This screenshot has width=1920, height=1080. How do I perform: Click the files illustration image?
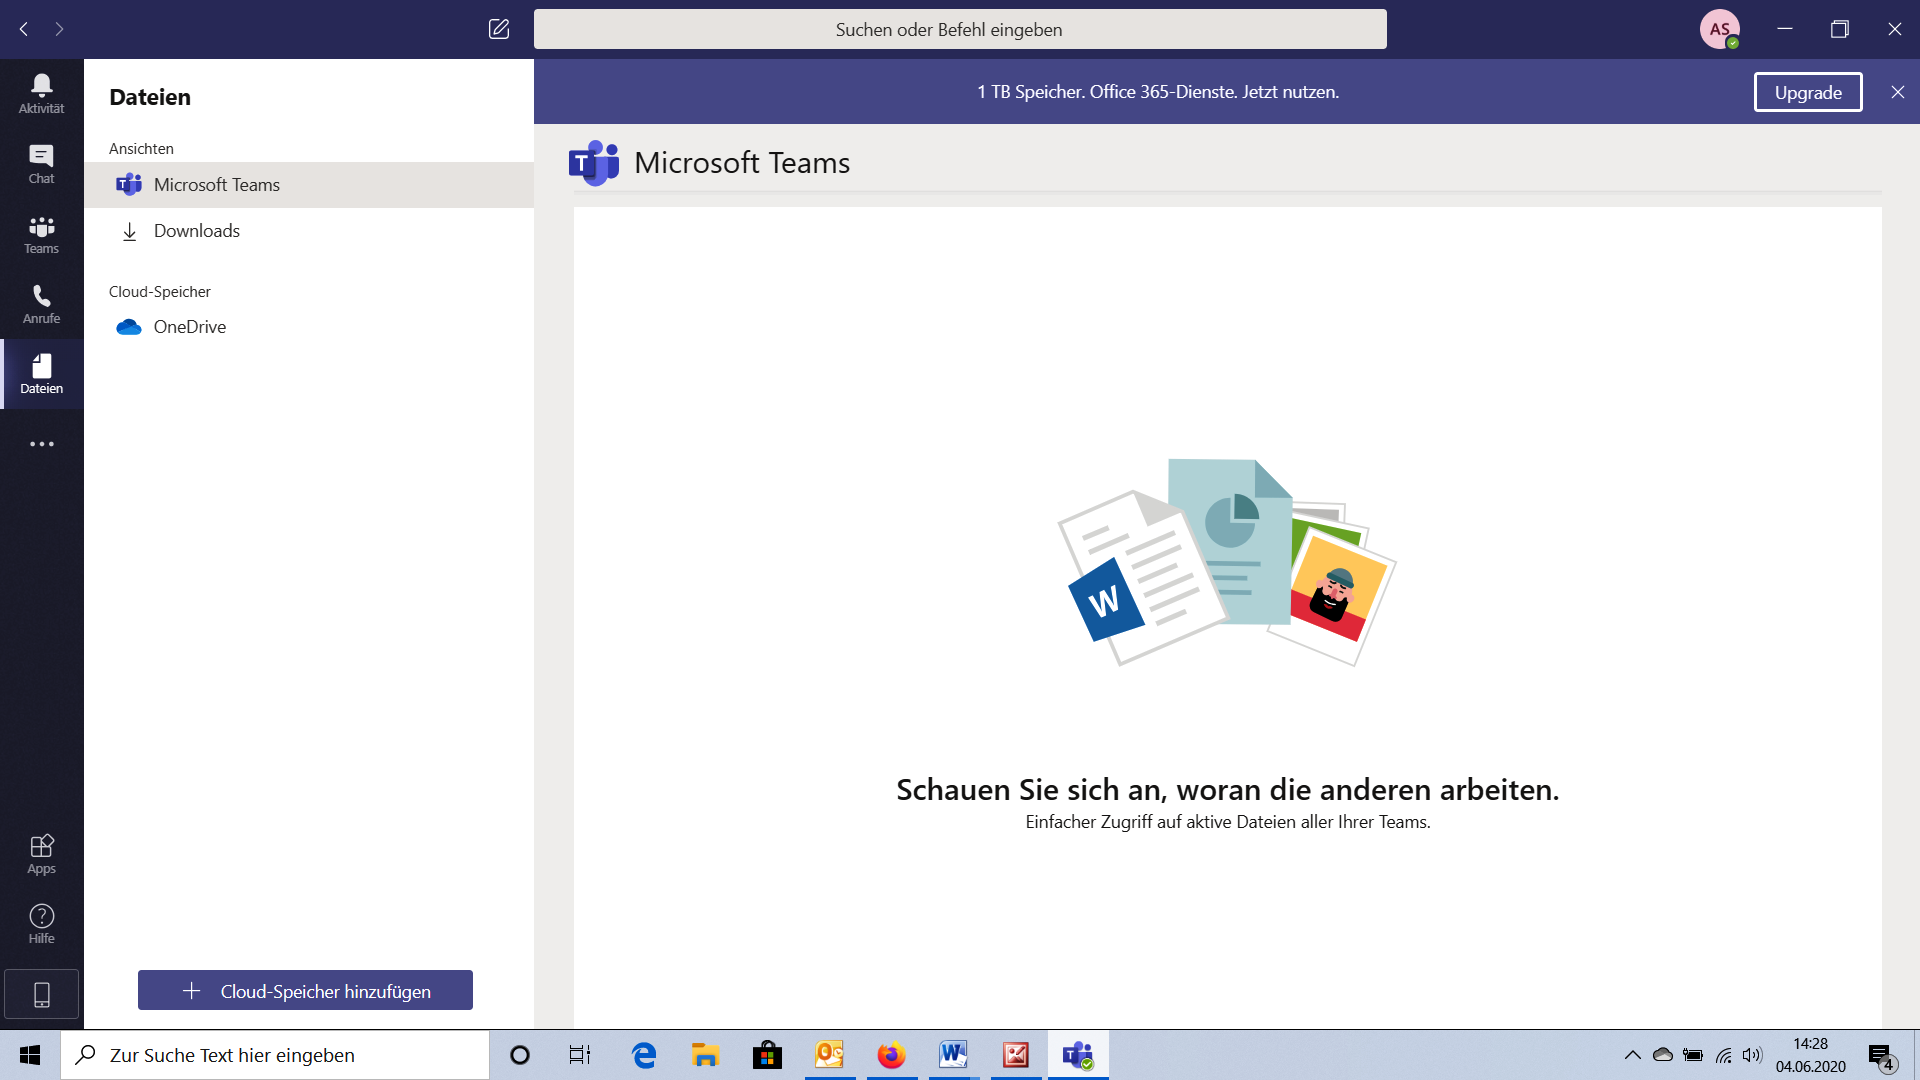click(x=1227, y=562)
